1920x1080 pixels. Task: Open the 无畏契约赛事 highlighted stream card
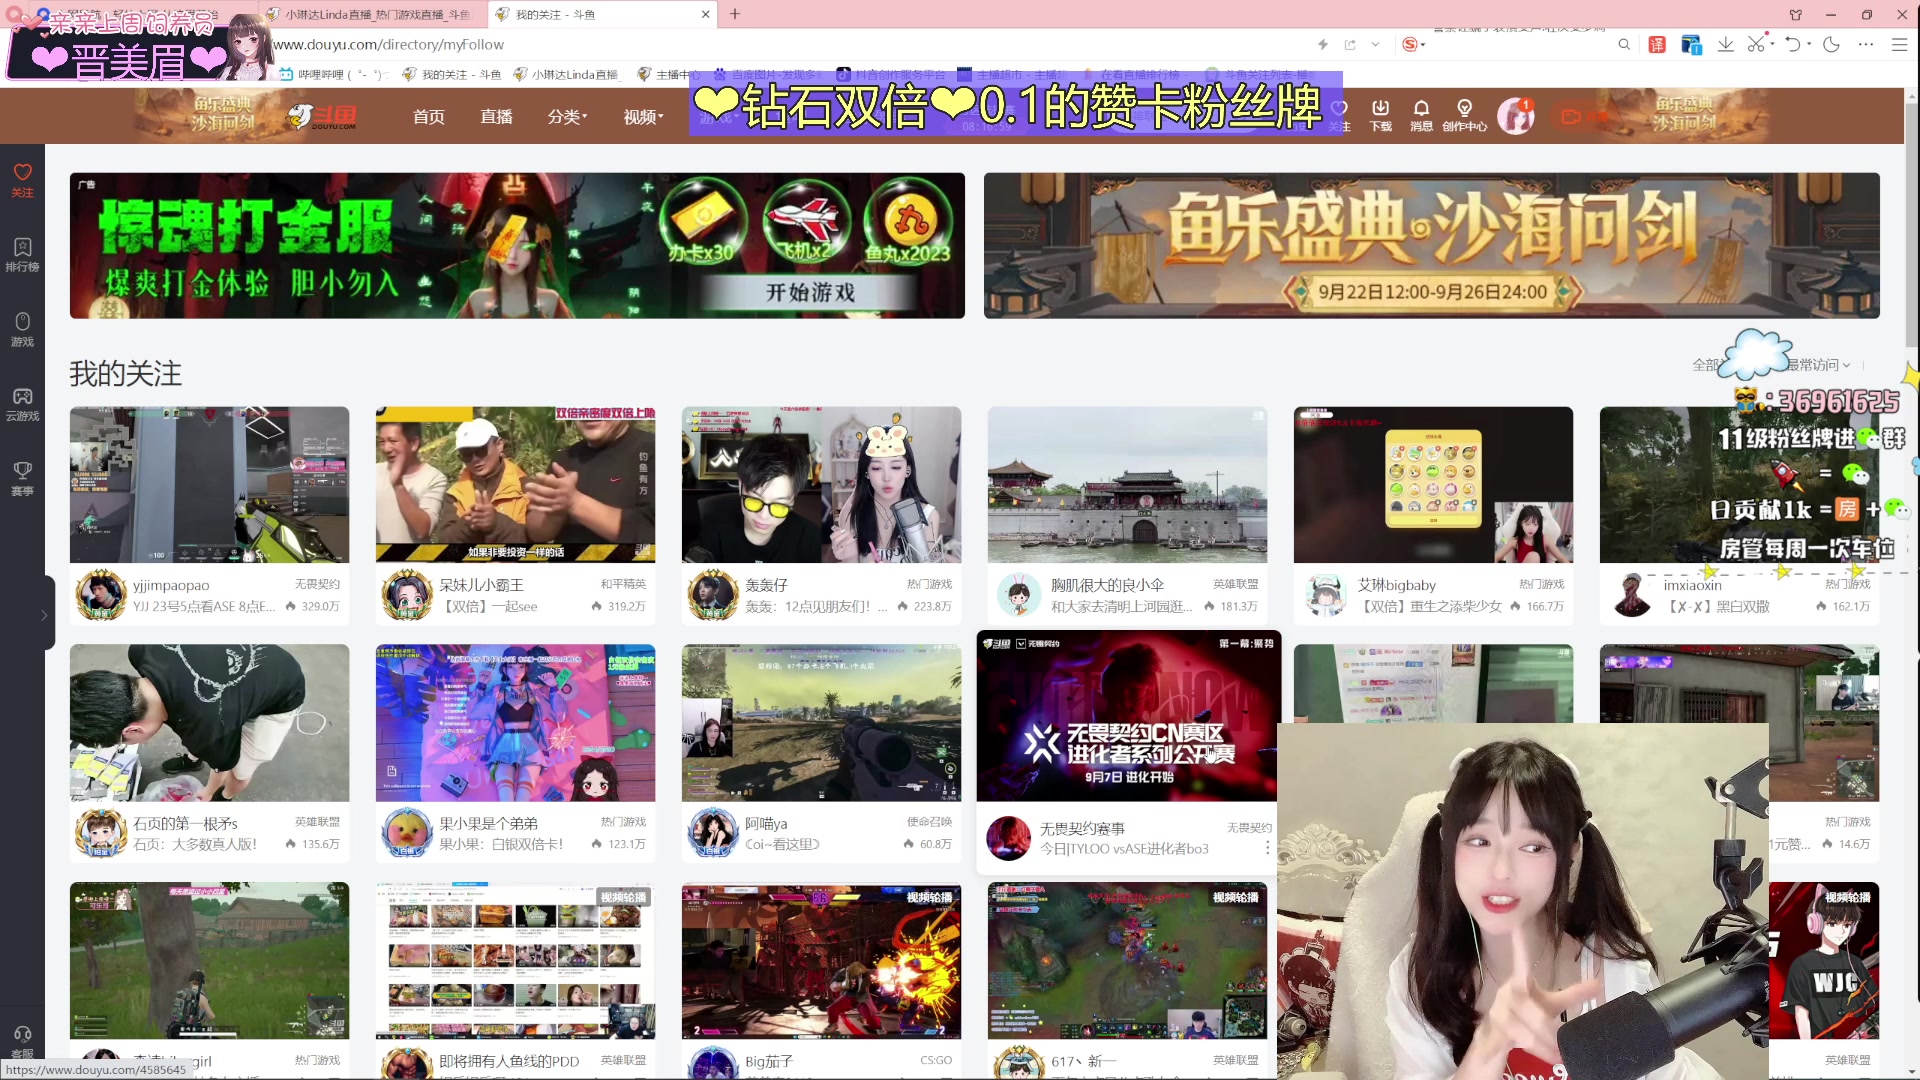[1127, 750]
